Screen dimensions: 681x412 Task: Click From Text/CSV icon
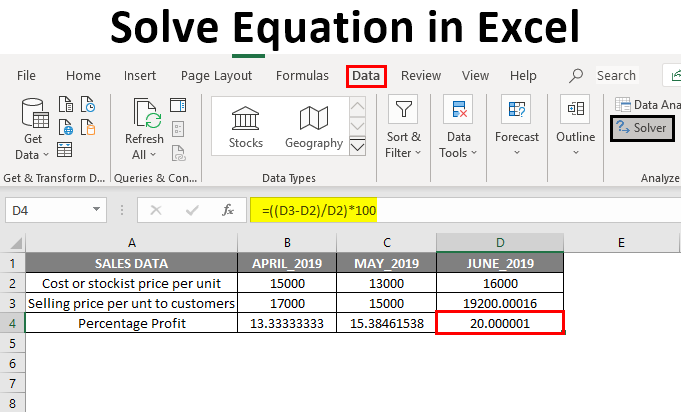(66, 105)
